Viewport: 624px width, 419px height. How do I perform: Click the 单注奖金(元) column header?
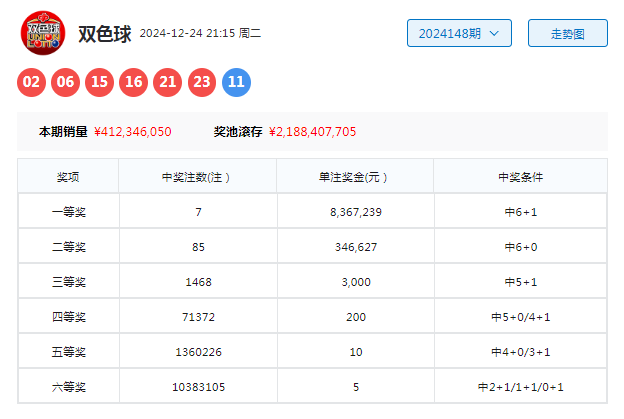coord(353,177)
